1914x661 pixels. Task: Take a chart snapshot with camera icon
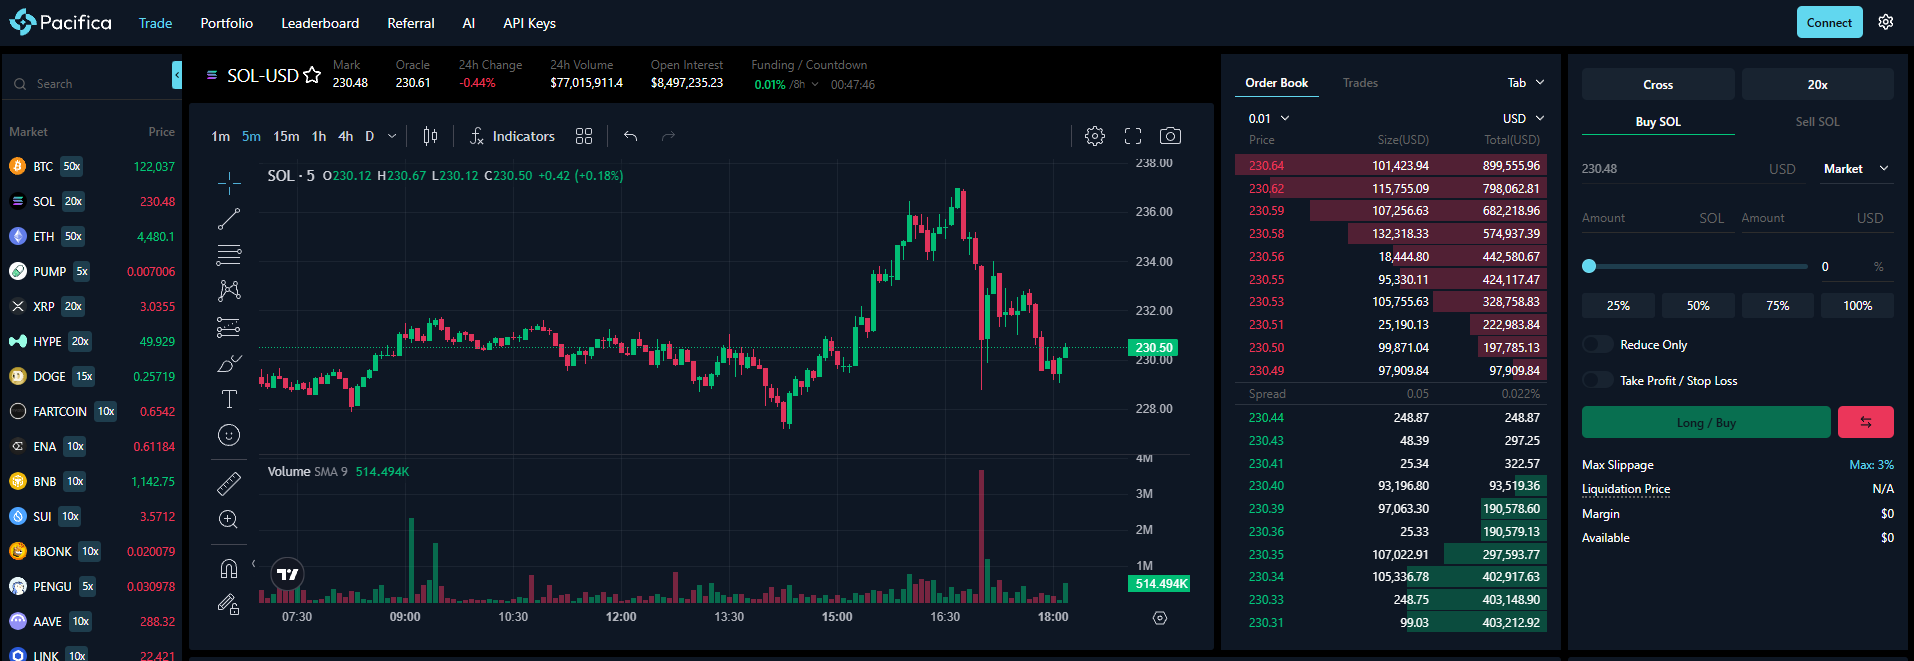[1170, 136]
